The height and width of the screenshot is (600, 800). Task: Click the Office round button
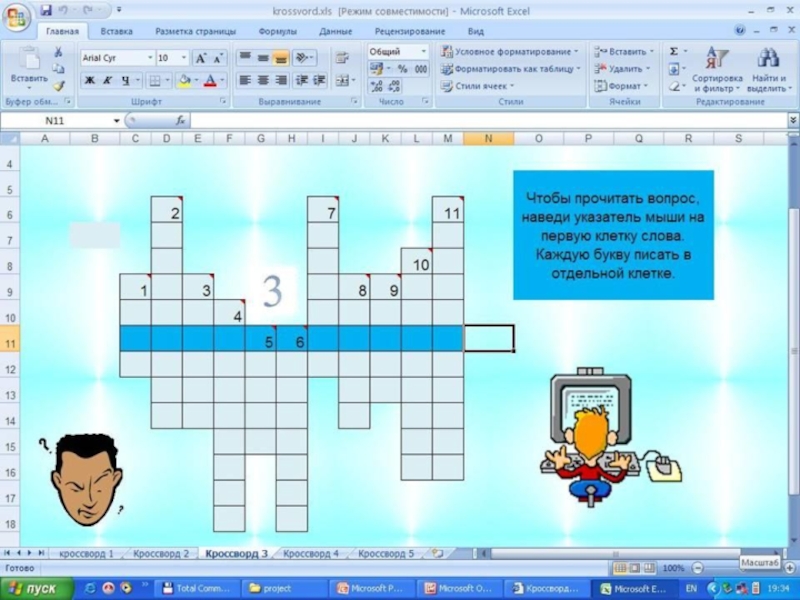(16, 17)
